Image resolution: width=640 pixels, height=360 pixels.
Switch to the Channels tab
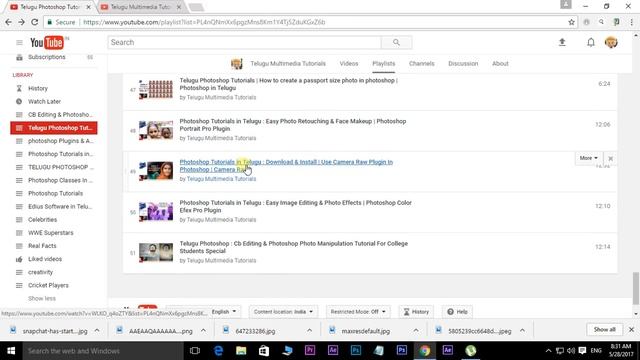pos(422,64)
